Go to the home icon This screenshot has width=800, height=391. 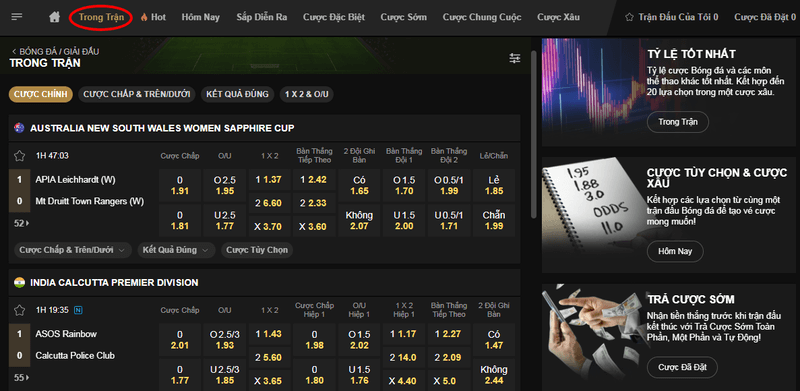55,17
